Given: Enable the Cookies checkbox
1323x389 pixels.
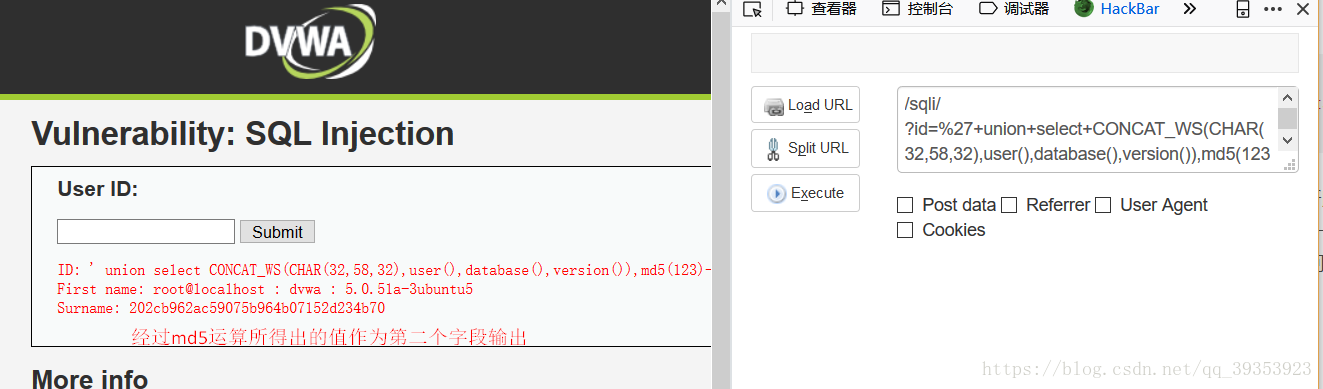Looking at the screenshot, I should click(905, 230).
